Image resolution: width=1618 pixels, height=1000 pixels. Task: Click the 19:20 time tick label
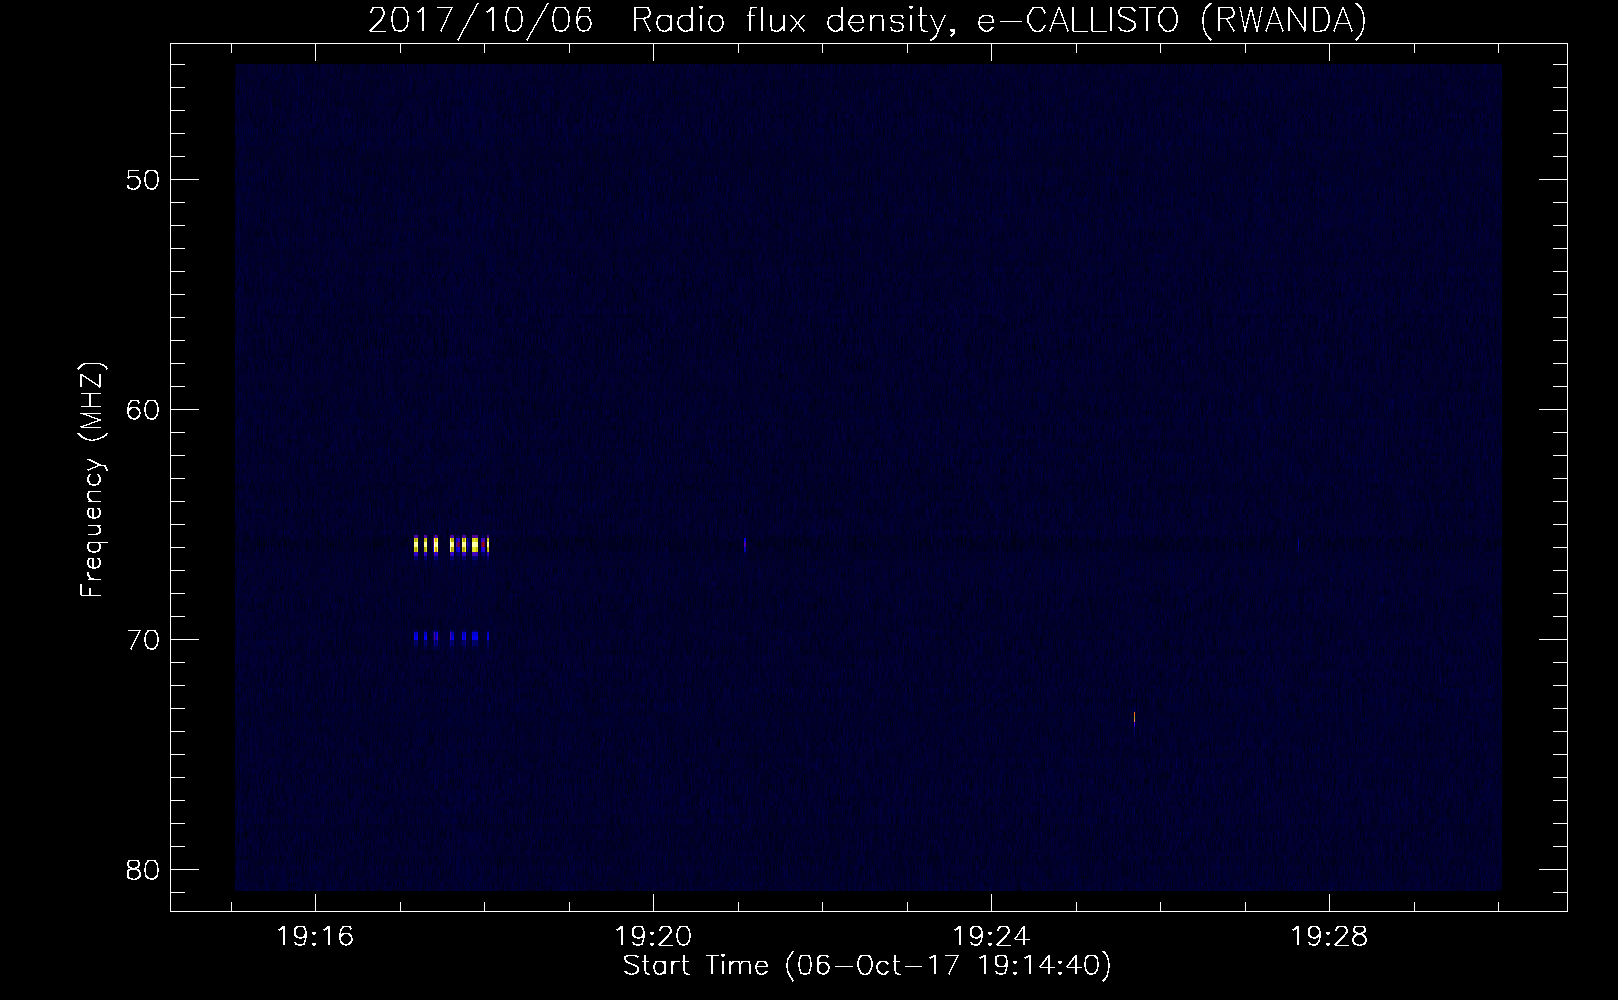(653, 938)
